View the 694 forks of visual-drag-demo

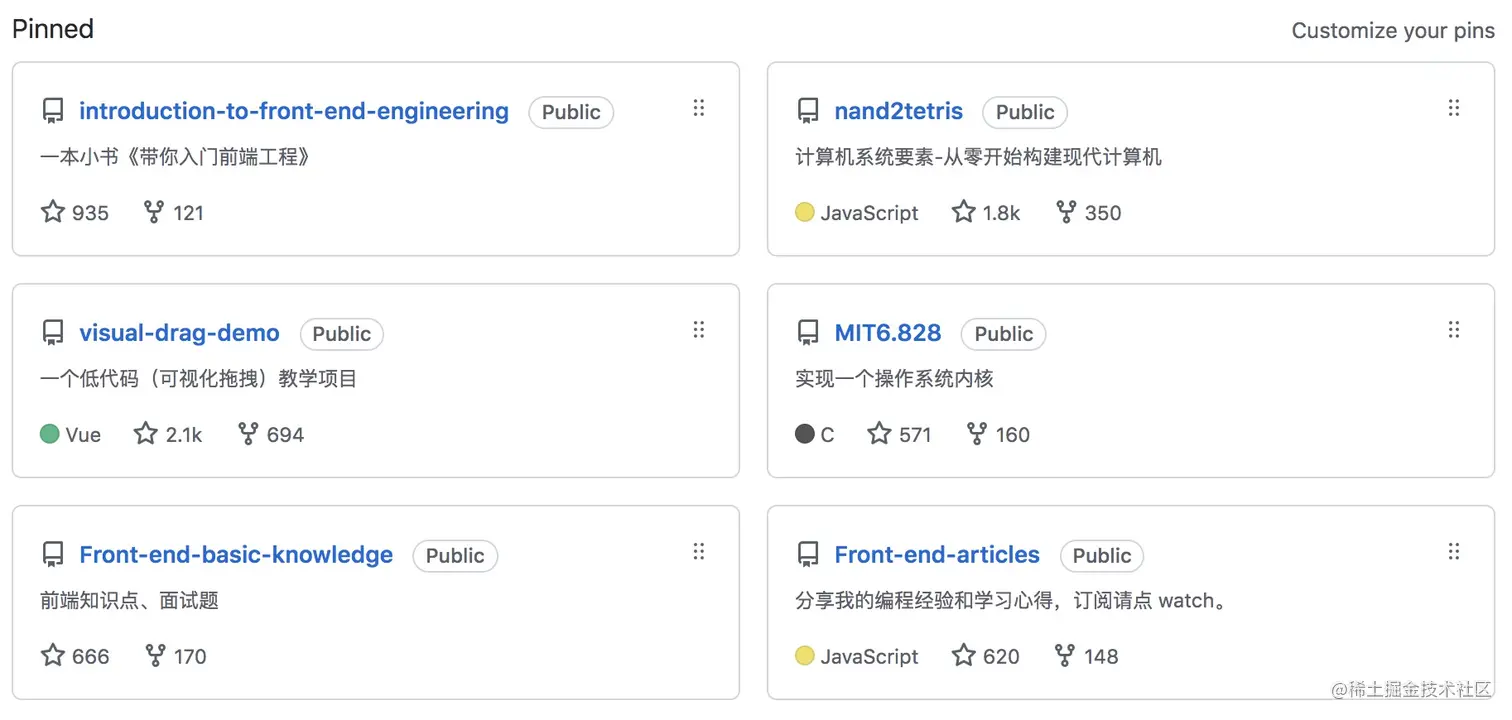pos(271,434)
